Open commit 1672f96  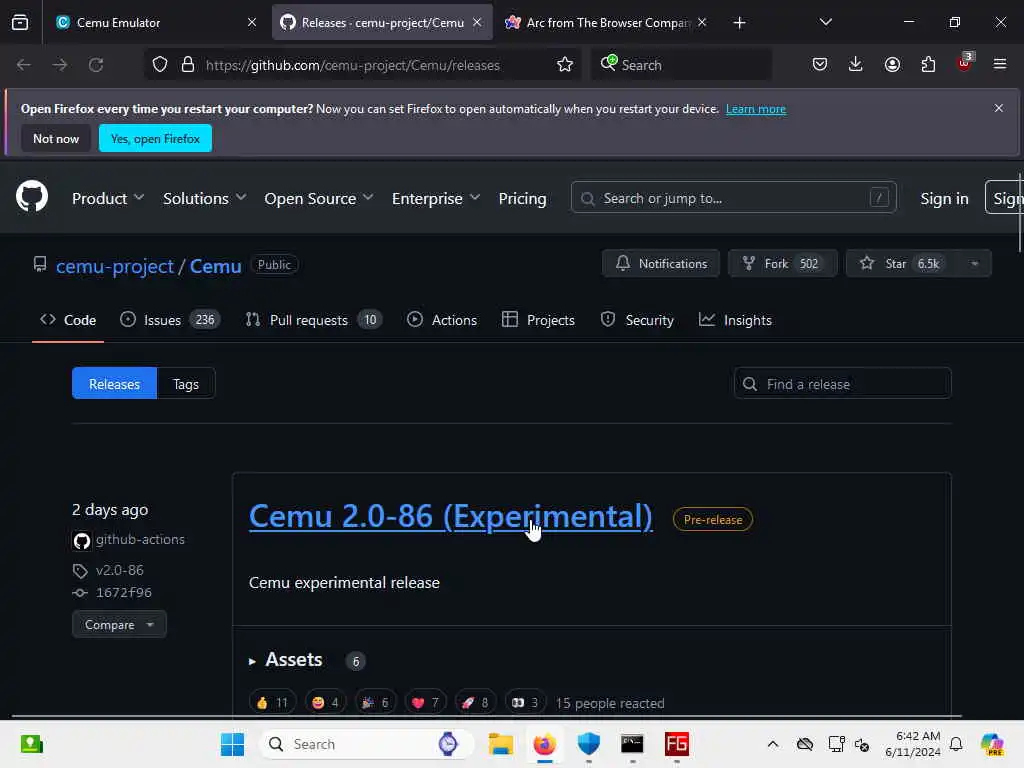pyautogui.click(x=123, y=592)
